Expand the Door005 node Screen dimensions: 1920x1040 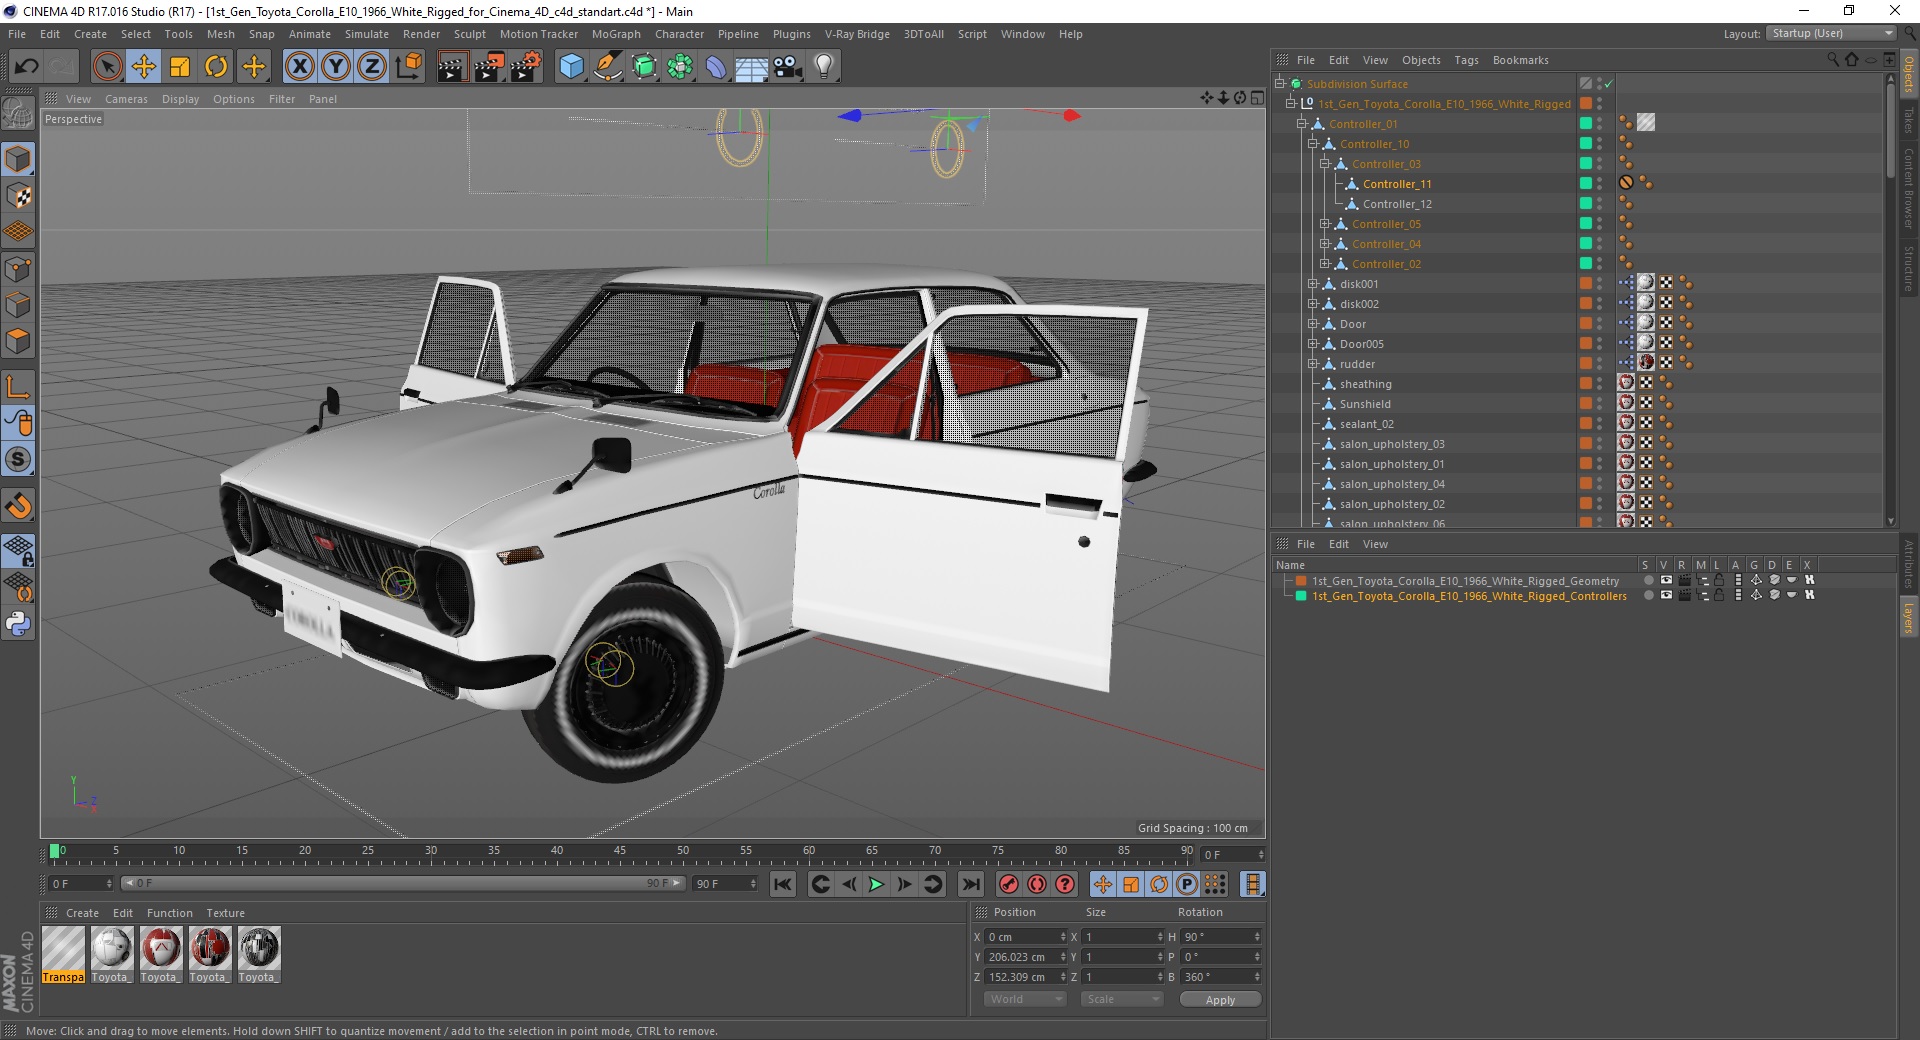(x=1313, y=344)
